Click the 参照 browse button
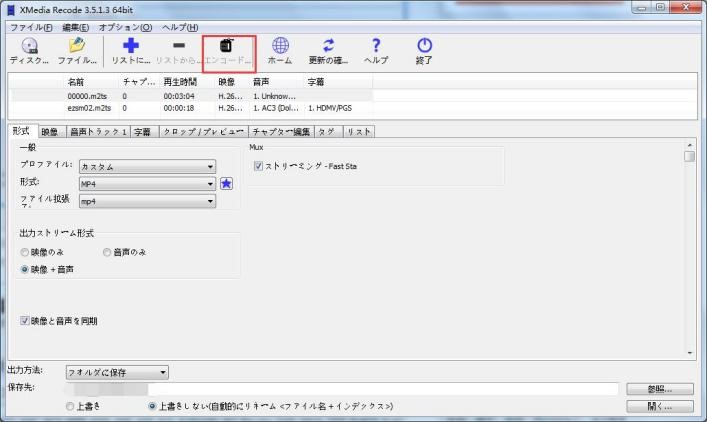The width and height of the screenshot is (707, 422). [x=660, y=389]
